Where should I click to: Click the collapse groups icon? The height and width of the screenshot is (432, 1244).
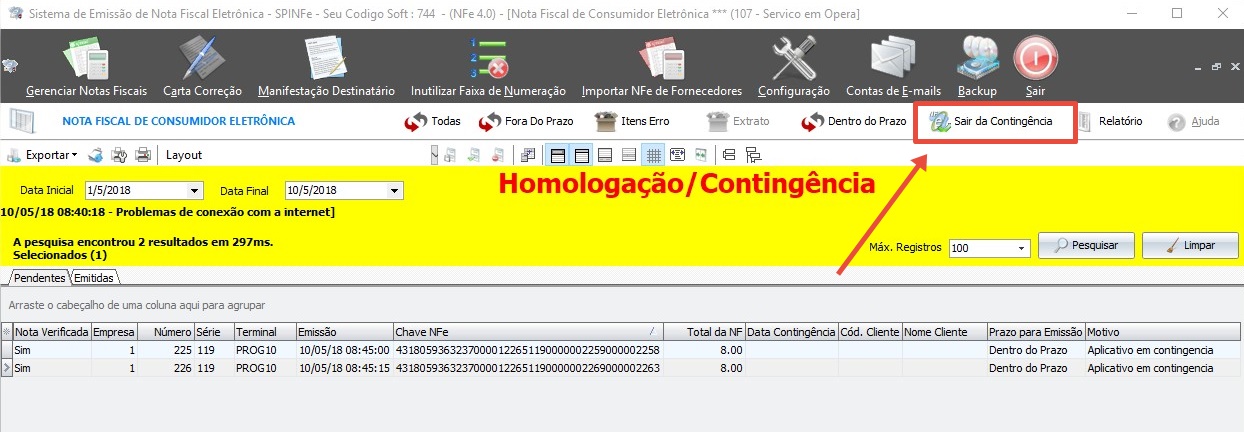[729, 155]
